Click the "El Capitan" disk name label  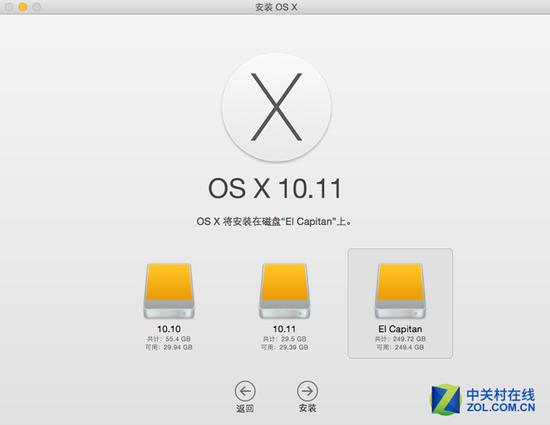pos(400,329)
